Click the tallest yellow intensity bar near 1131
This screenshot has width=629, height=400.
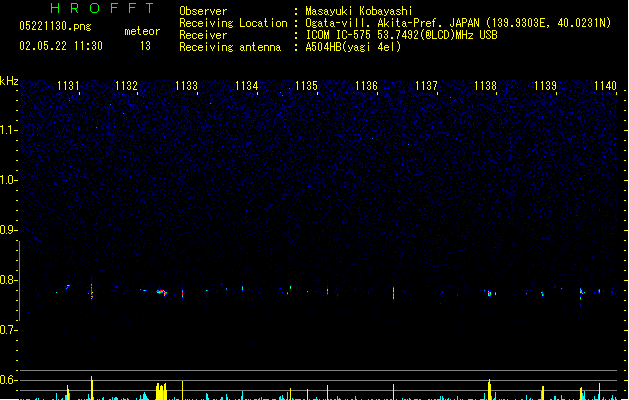click(92, 388)
